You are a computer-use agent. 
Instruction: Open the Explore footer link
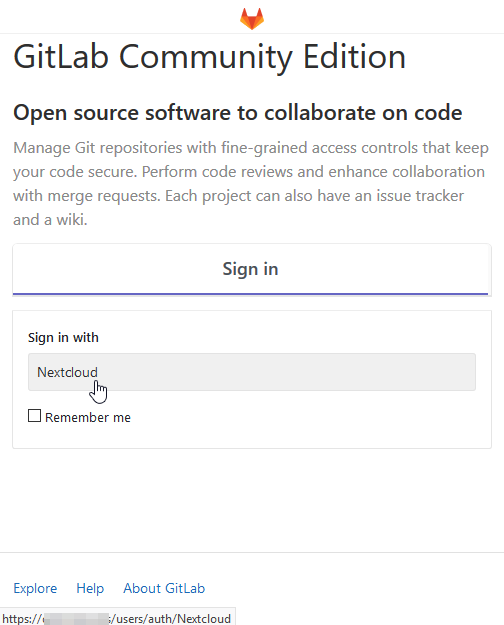coord(35,588)
